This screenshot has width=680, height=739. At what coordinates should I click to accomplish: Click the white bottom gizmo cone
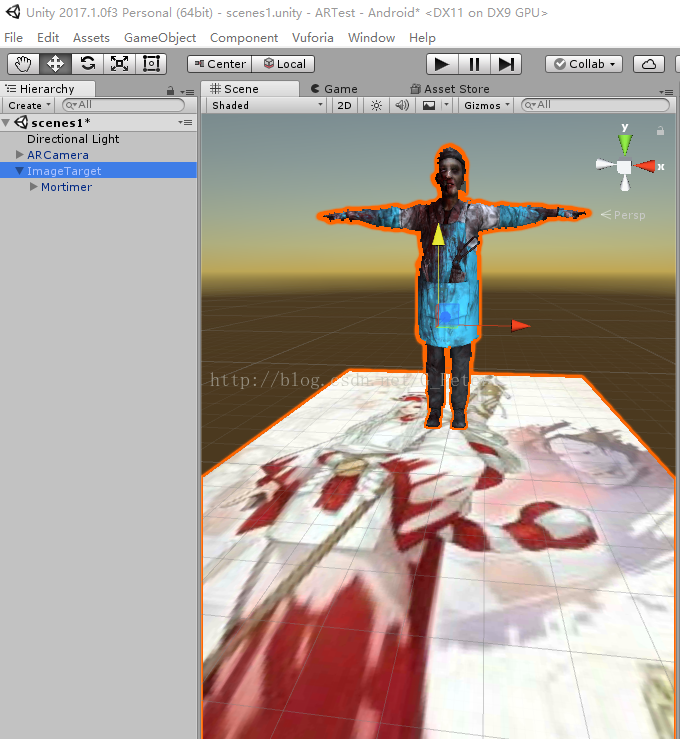coord(625,182)
